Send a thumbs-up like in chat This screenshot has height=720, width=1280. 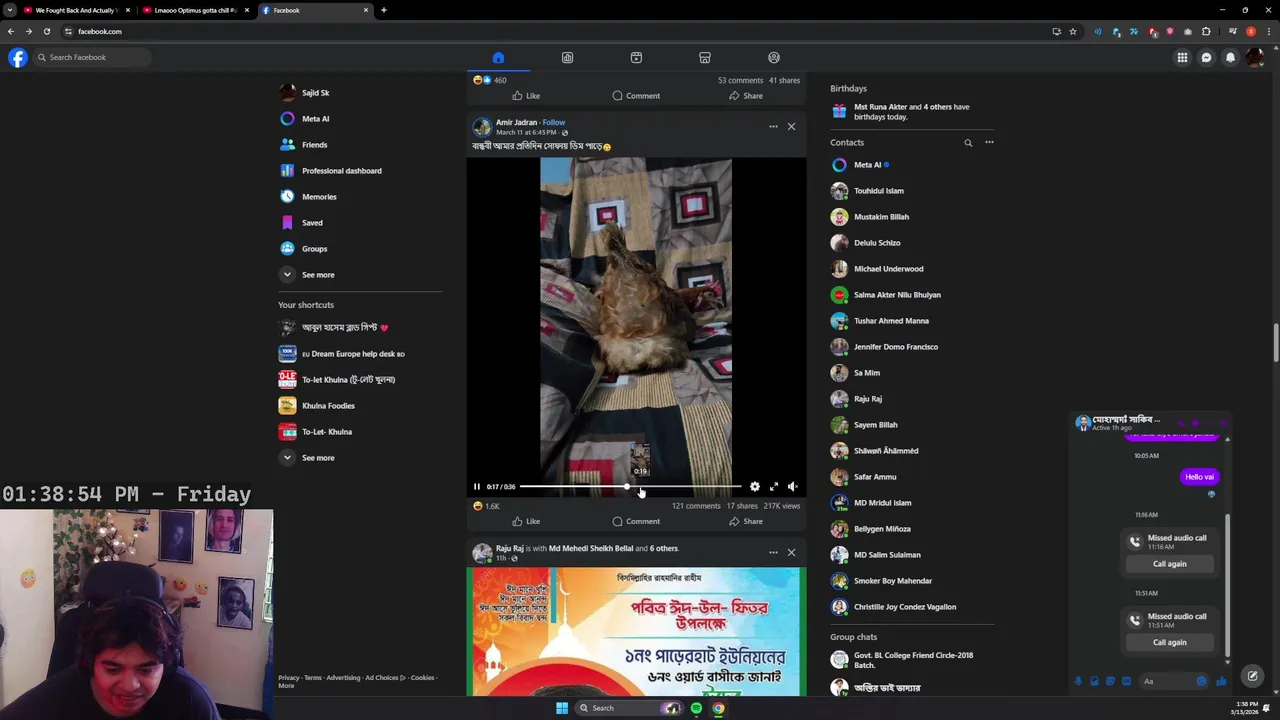[1221, 682]
